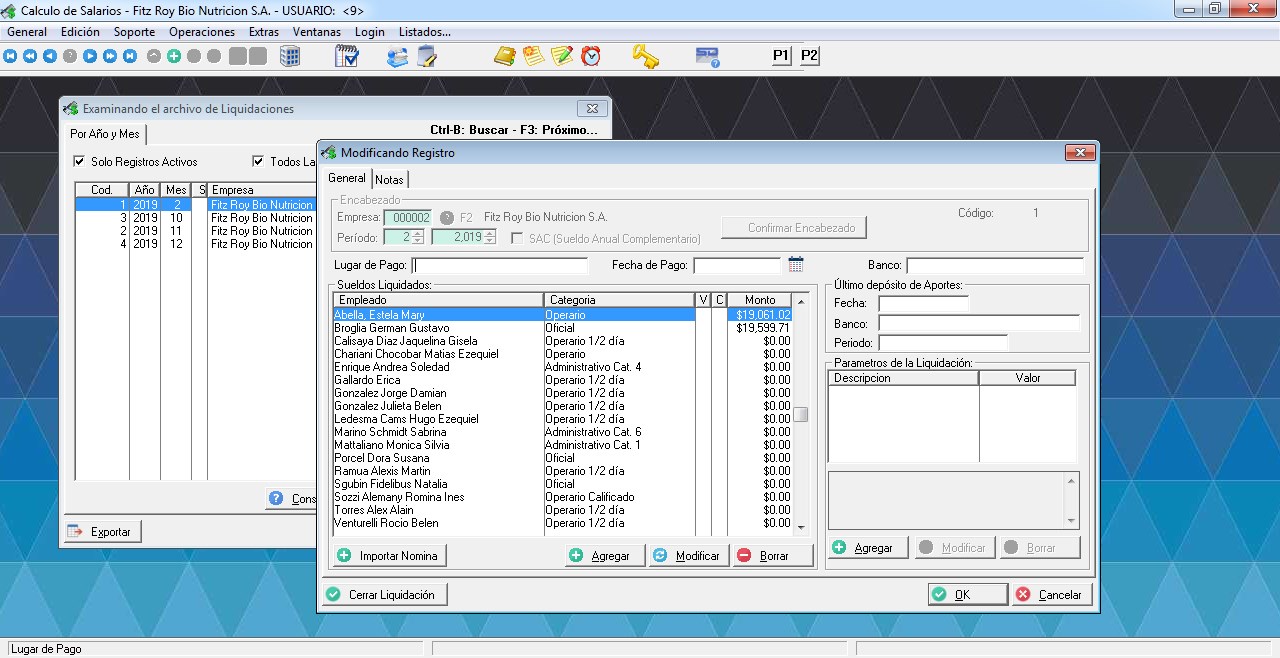The width and height of the screenshot is (1280, 658).
Task: Open the brown book icon in toolbar
Action: click(x=505, y=56)
